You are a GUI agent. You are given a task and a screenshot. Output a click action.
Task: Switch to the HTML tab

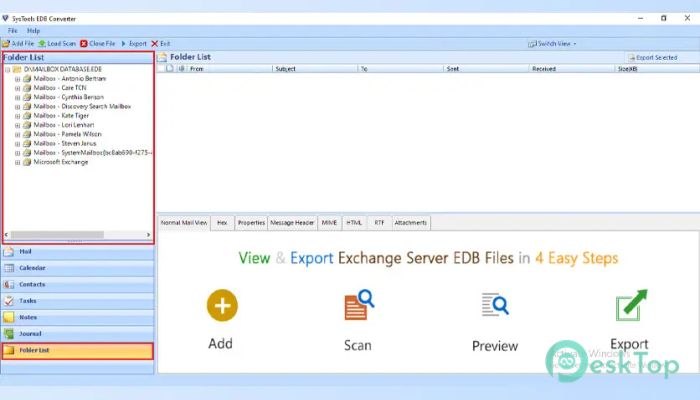tap(354, 223)
